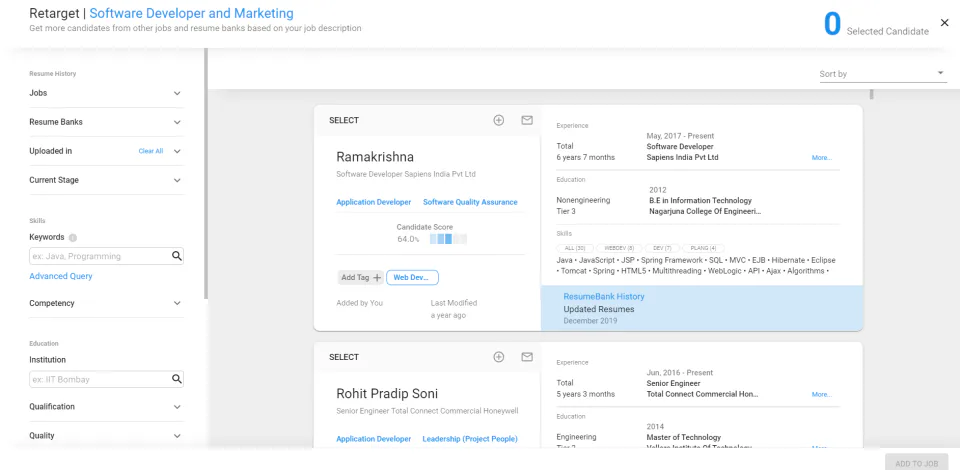Viewport: 960px width, 470px height.
Task: Click the Institution search magnifier icon
Action: coord(177,379)
